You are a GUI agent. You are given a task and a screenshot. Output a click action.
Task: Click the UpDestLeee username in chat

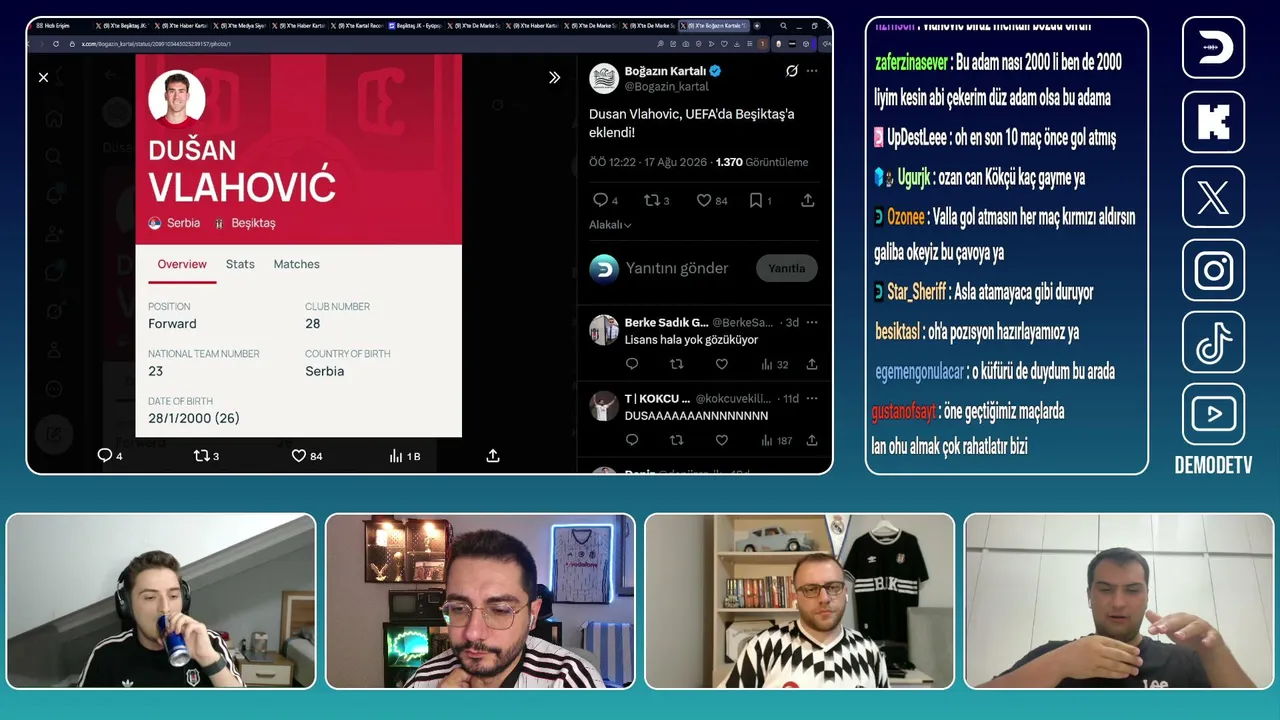click(916, 138)
